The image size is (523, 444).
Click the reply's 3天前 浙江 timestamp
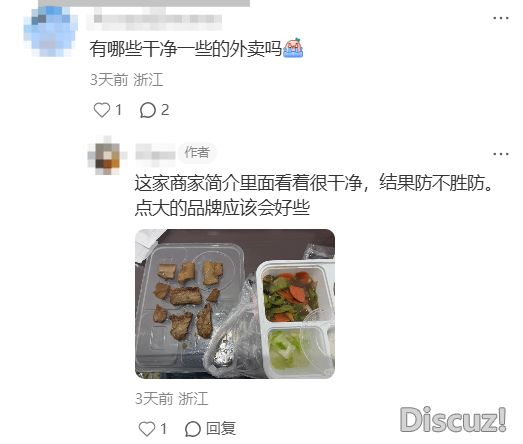pyautogui.click(x=171, y=399)
